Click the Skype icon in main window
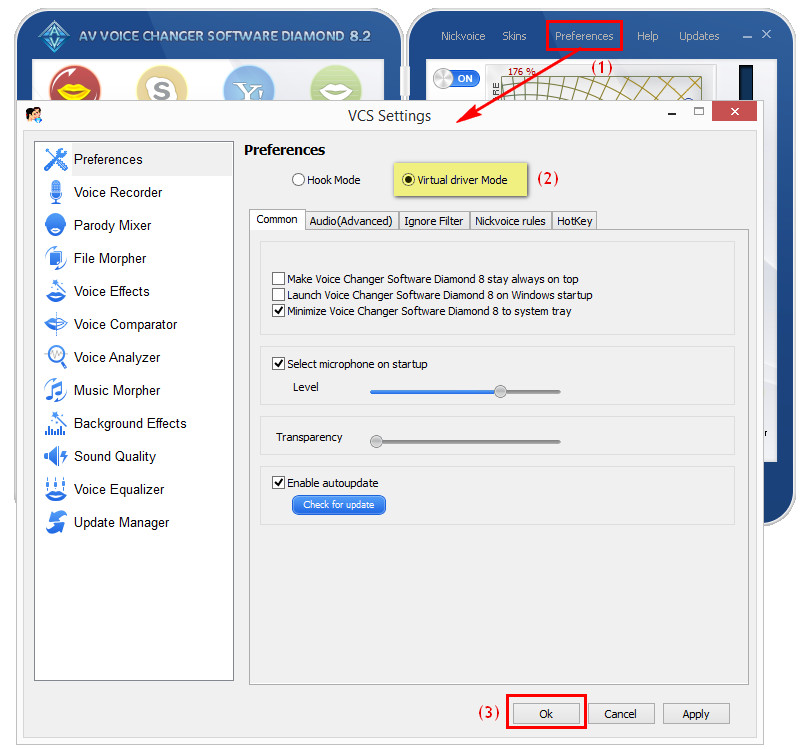 point(162,83)
